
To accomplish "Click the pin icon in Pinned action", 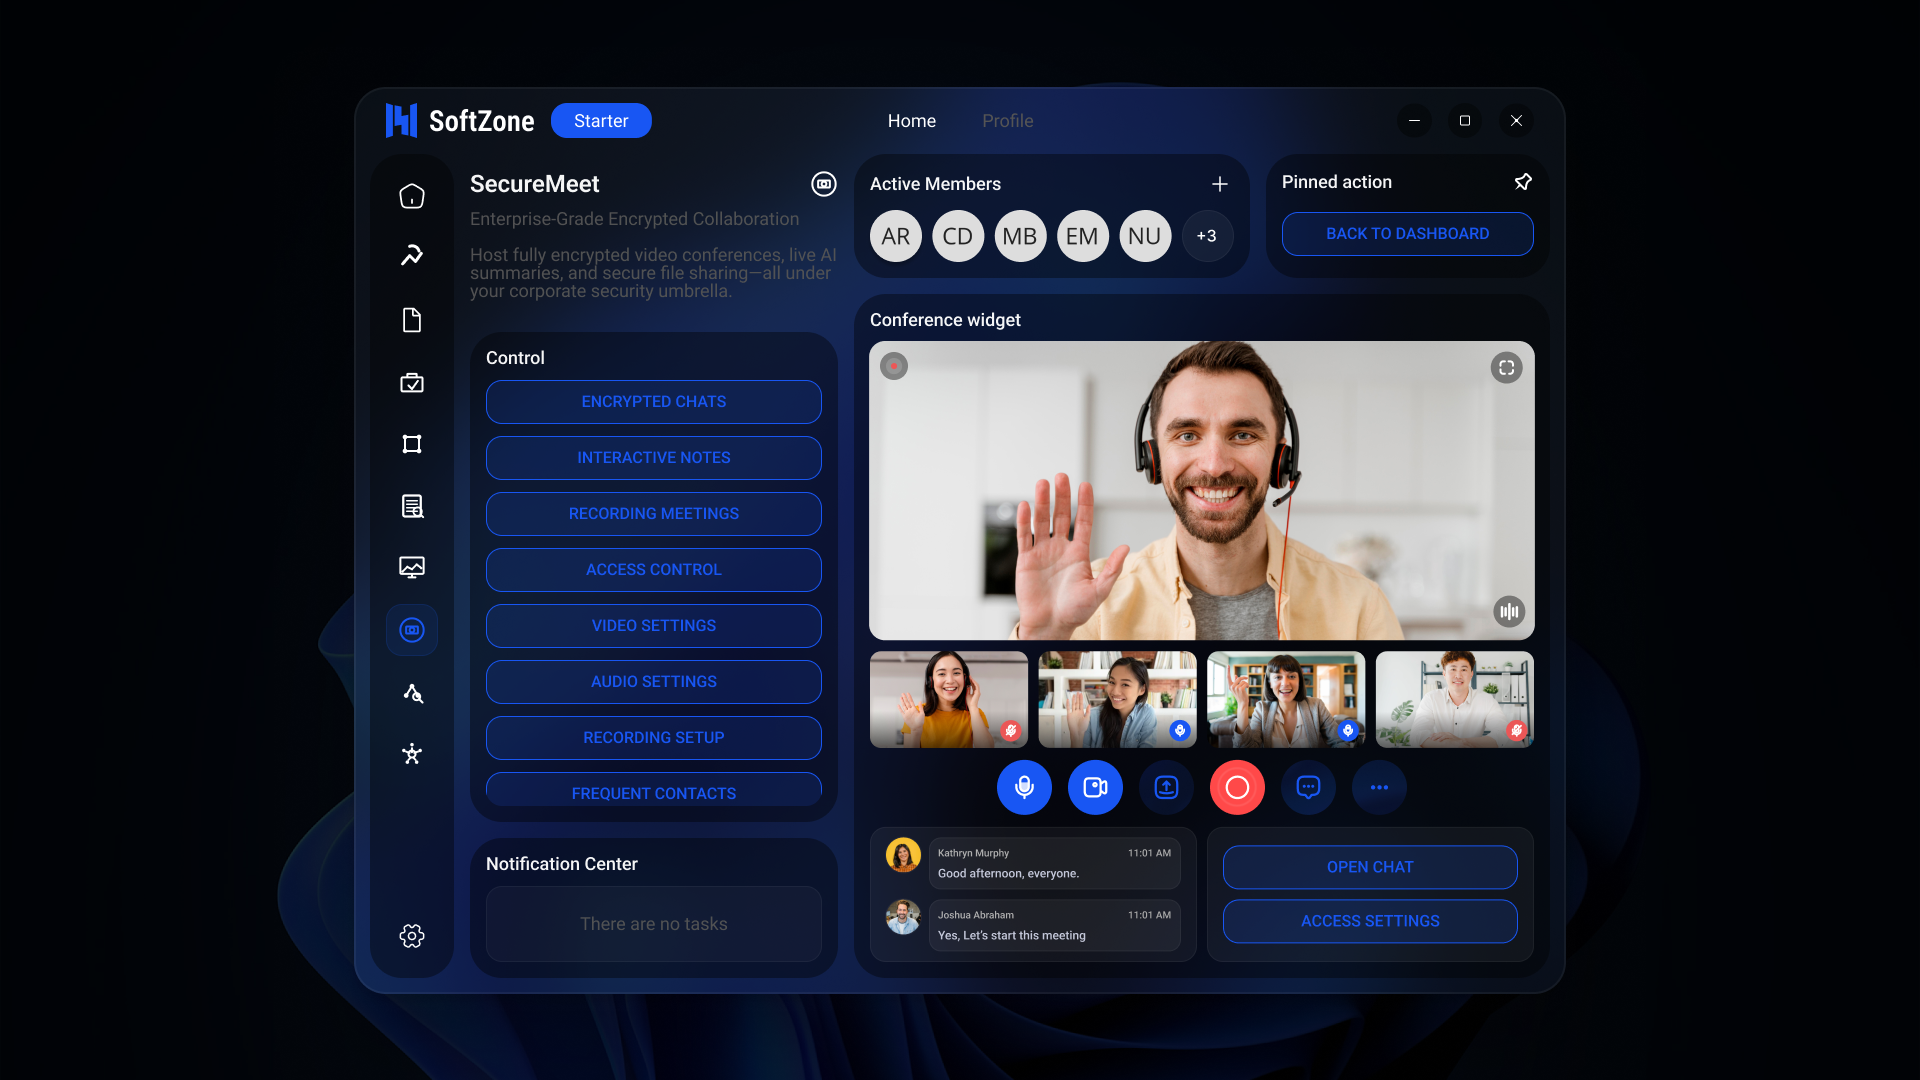I will [1523, 182].
